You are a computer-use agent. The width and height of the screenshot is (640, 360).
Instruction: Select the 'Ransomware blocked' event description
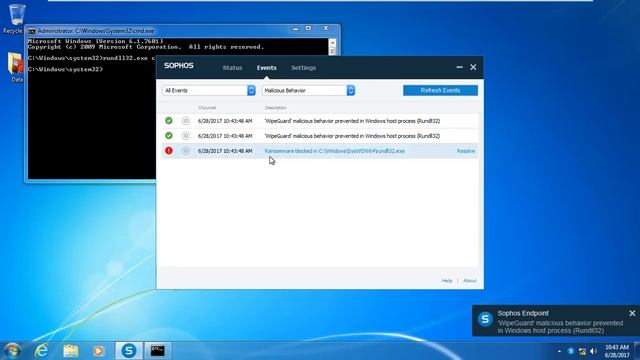[x=335, y=151]
